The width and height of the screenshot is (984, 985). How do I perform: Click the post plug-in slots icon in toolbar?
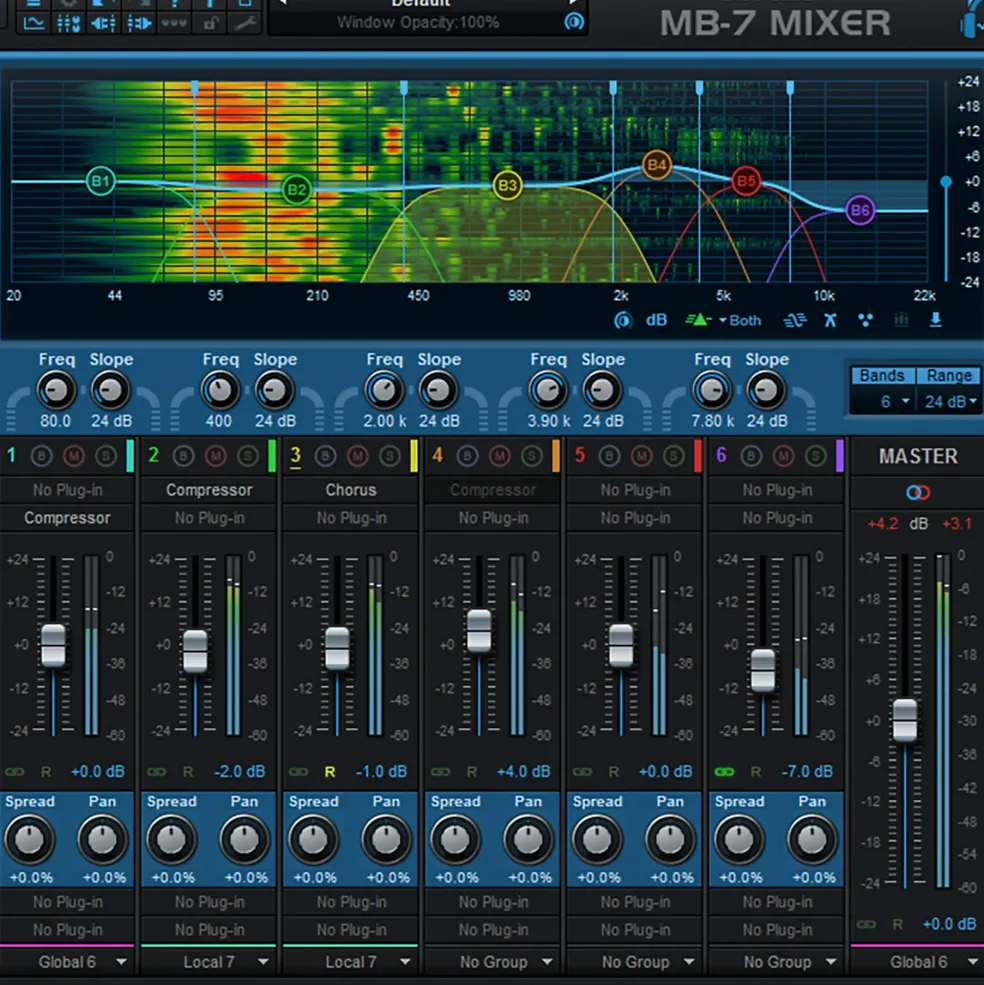(139, 24)
